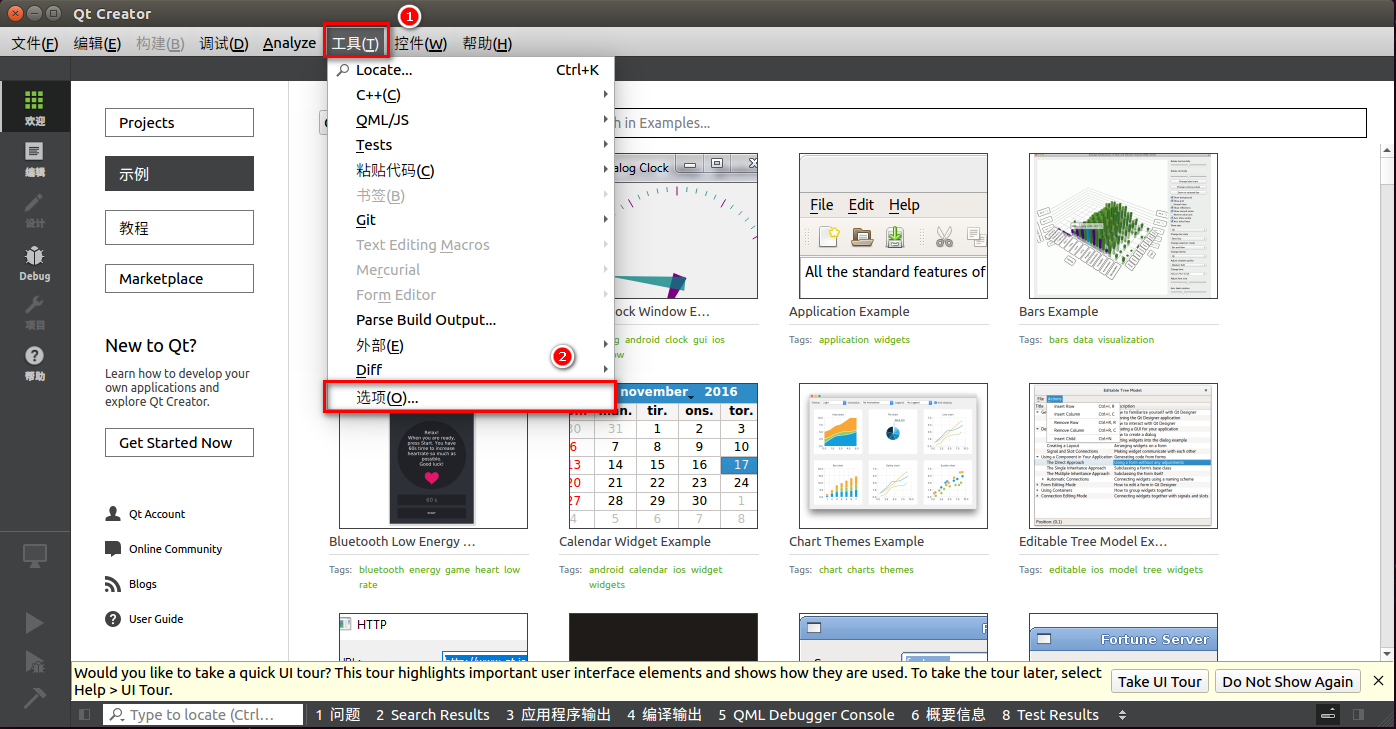Click the Start Debugging icon
1396x729 pixels.
34,661
